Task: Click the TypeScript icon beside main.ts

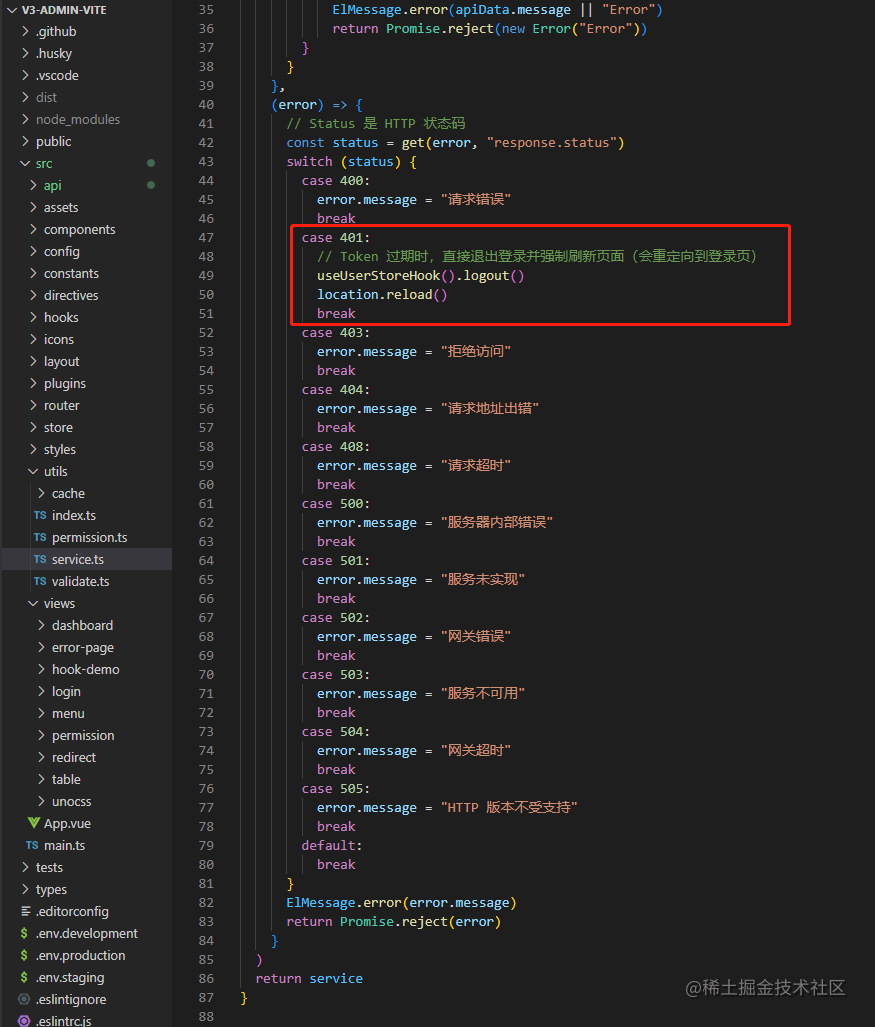Action: [35, 845]
